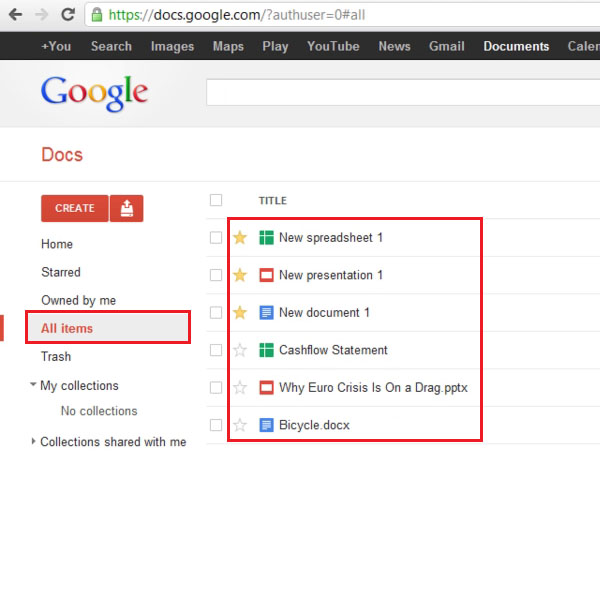Unstar New presentation 1
Viewport: 600px width, 600px height.
point(240,275)
